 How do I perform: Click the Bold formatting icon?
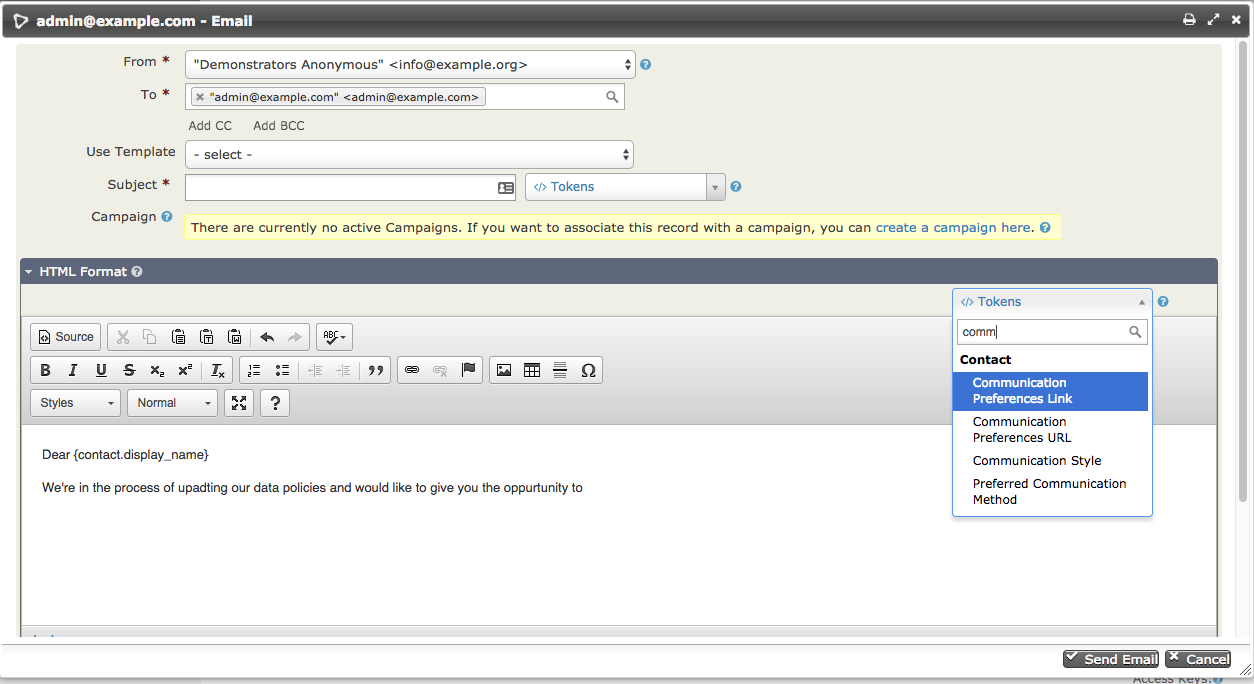(45, 370)
